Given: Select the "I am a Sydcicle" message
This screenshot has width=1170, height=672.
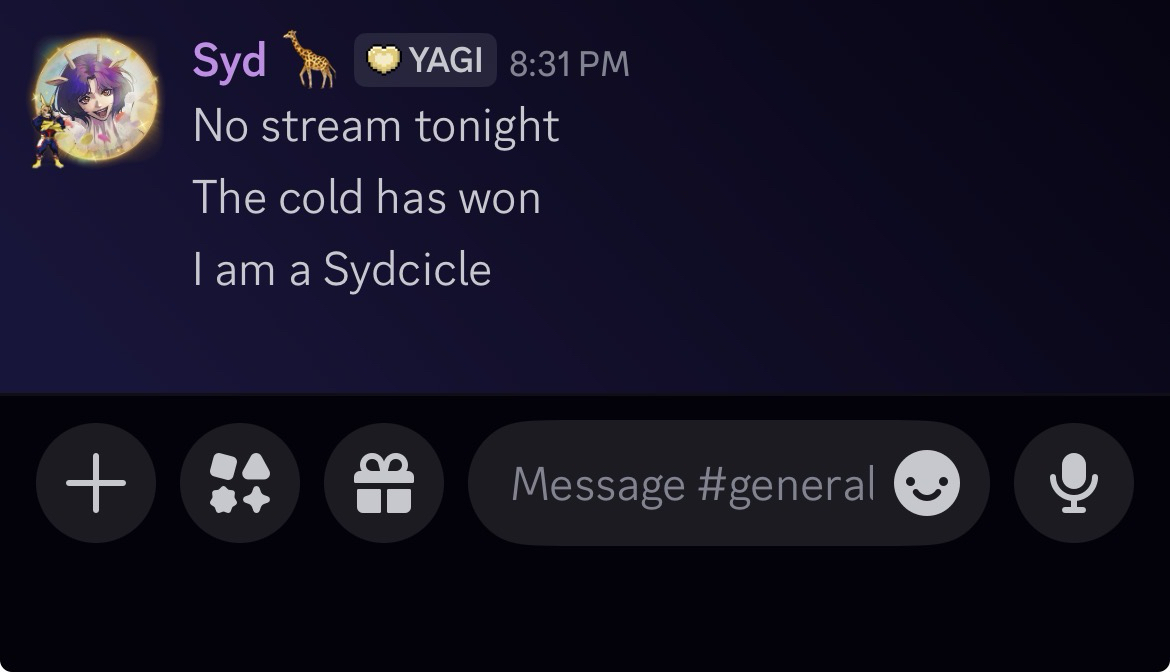Looking at the screenshot, I should point(342,269).
